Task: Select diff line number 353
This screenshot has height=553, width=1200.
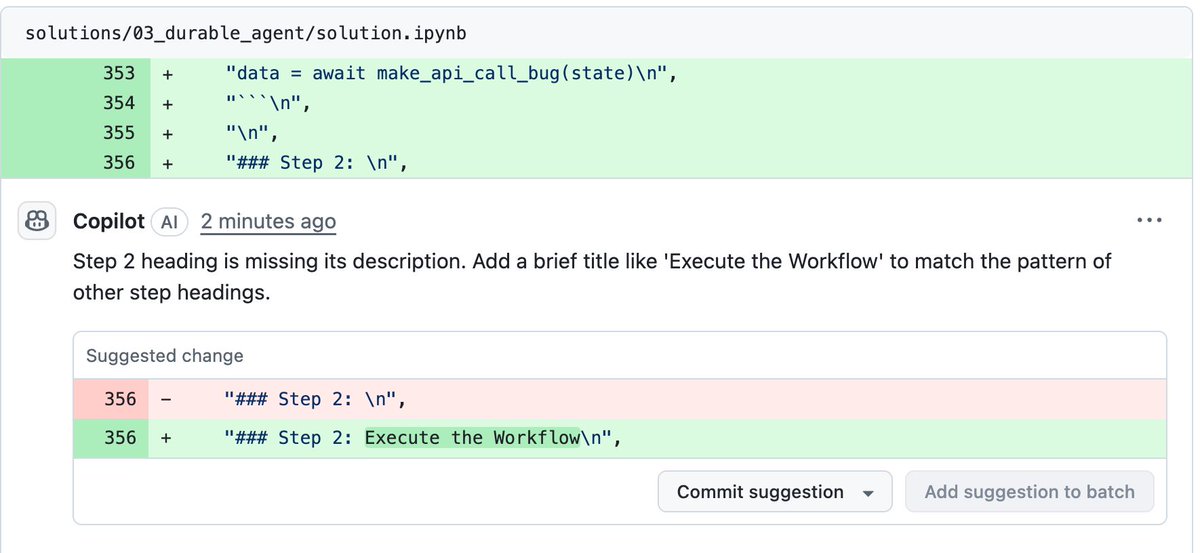Action: tap(119, 73)
